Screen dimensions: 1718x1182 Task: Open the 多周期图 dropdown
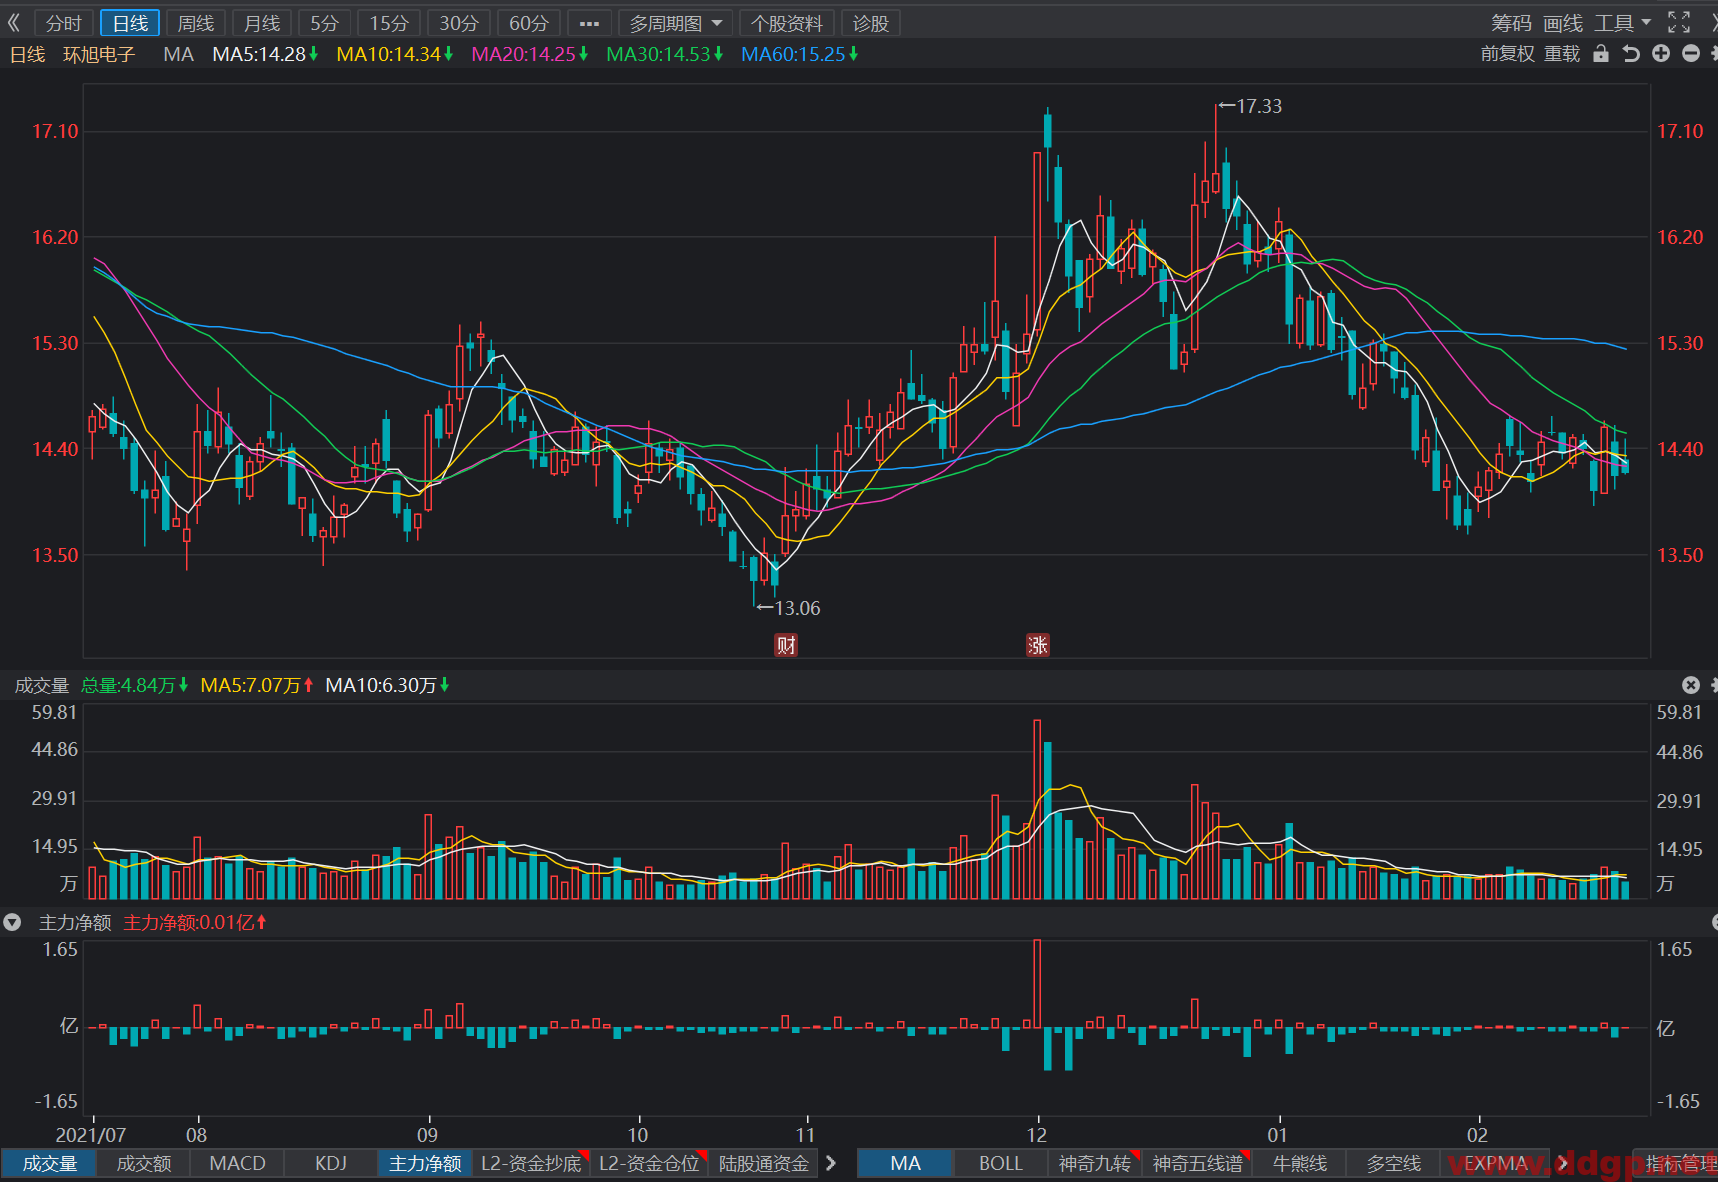[676, 23]
